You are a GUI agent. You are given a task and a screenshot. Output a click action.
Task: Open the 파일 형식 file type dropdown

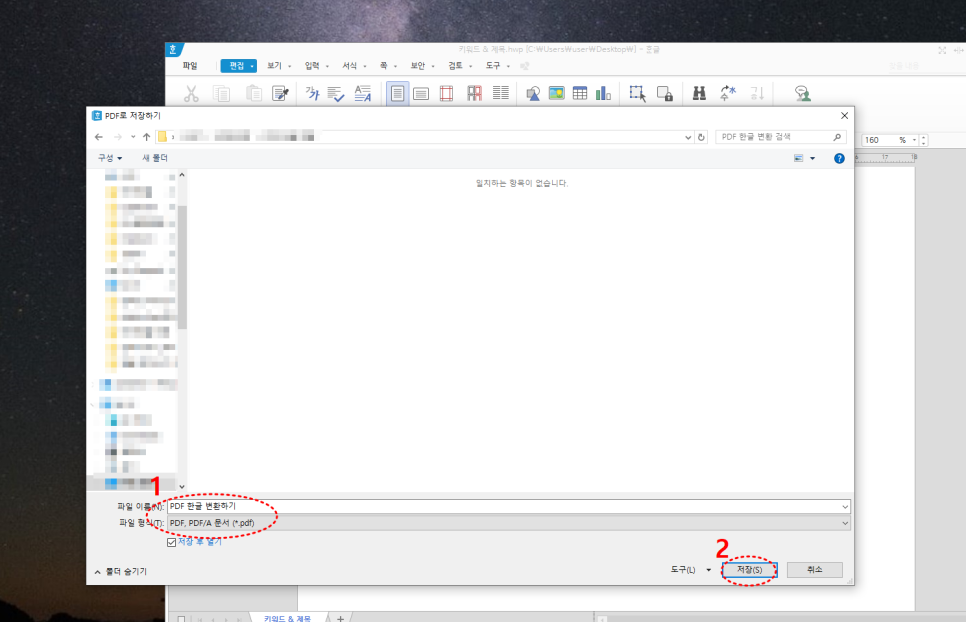[x=508, y=523]
